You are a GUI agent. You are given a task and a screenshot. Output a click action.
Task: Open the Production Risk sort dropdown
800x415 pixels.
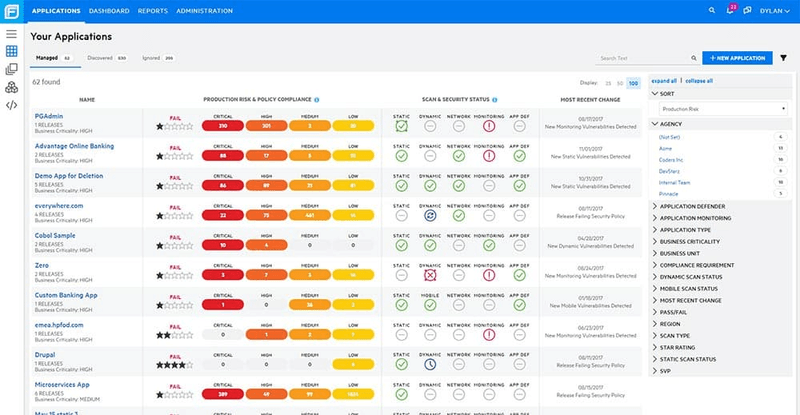[723, 109]
